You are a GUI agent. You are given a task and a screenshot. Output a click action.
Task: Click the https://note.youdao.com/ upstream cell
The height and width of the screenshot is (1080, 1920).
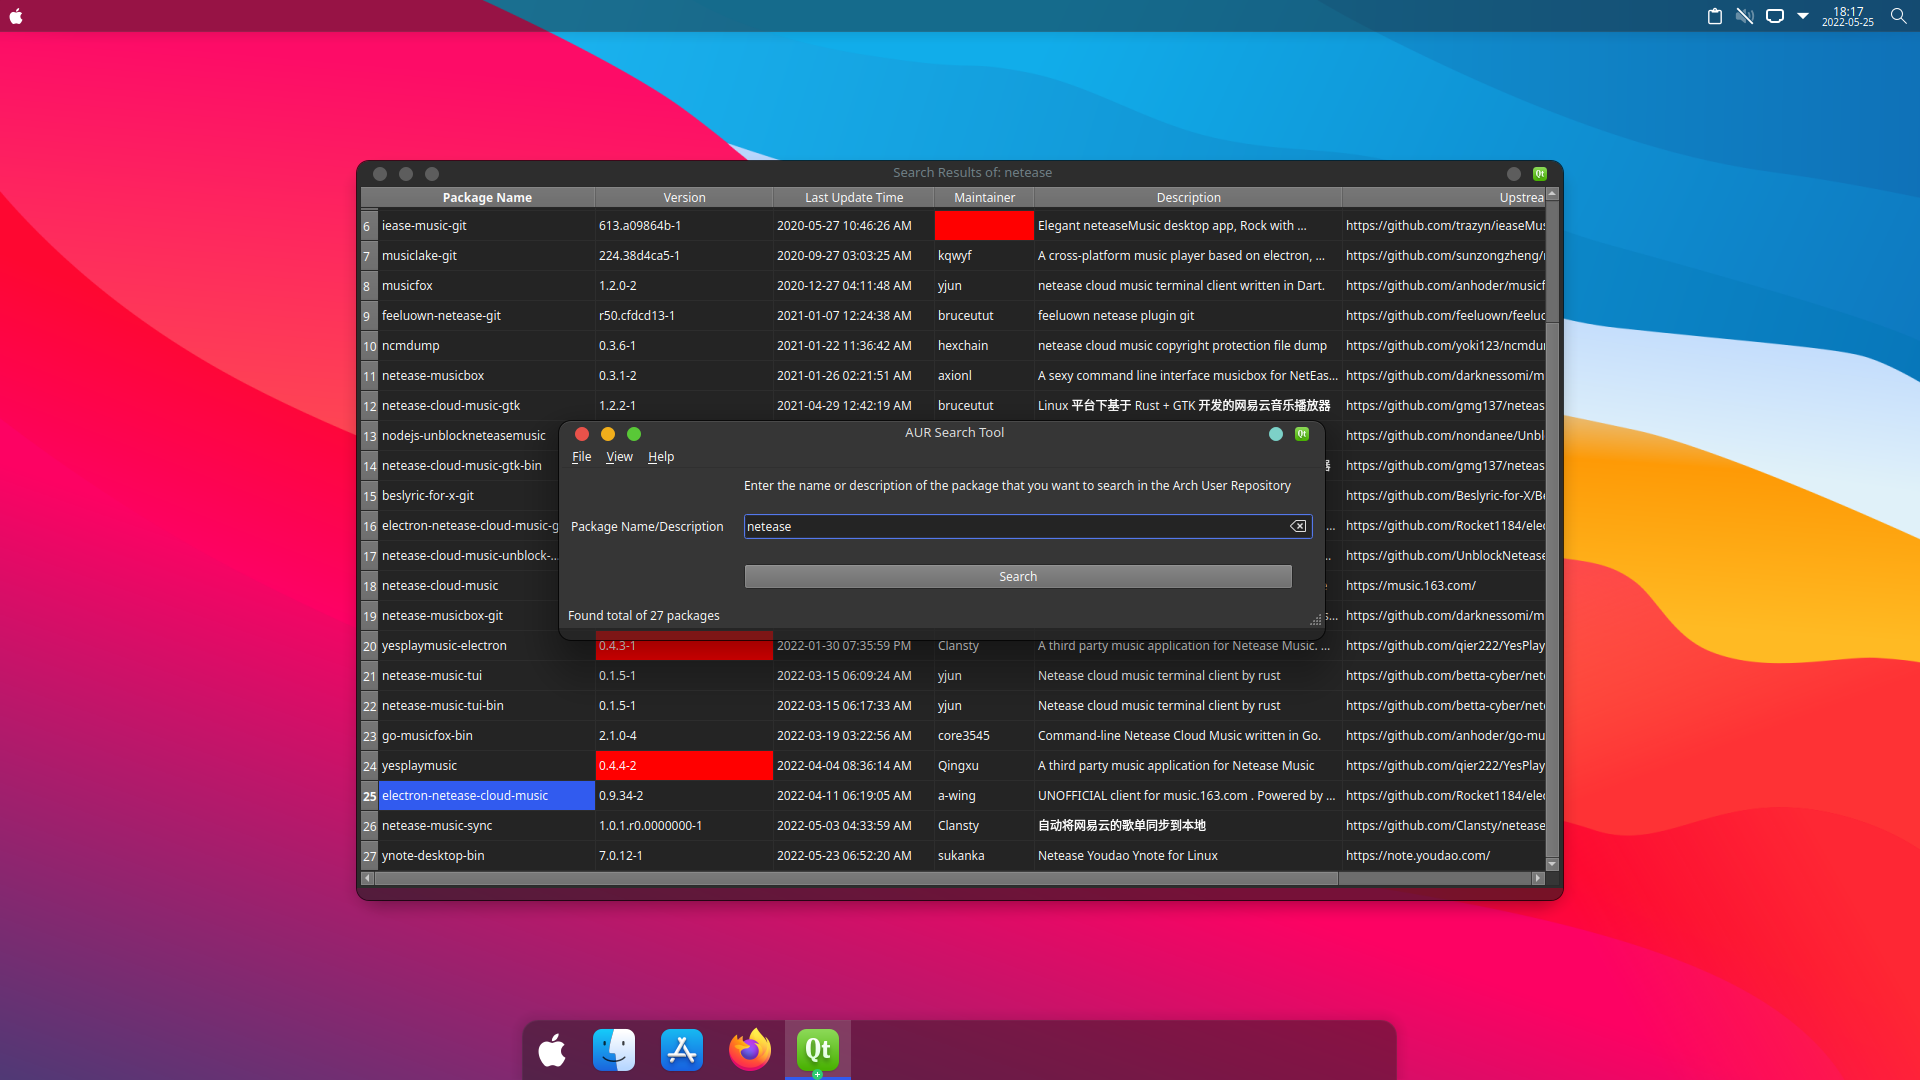click(1443, 856)
